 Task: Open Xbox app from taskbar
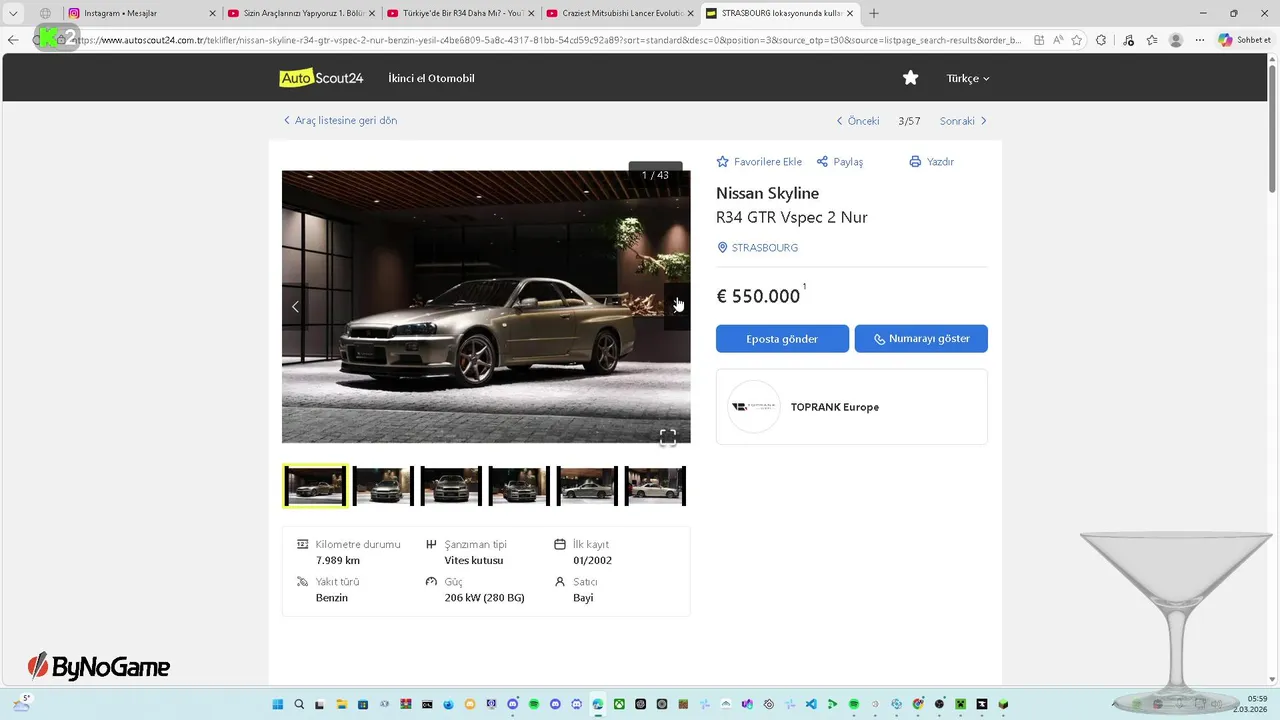coord(619,704)
